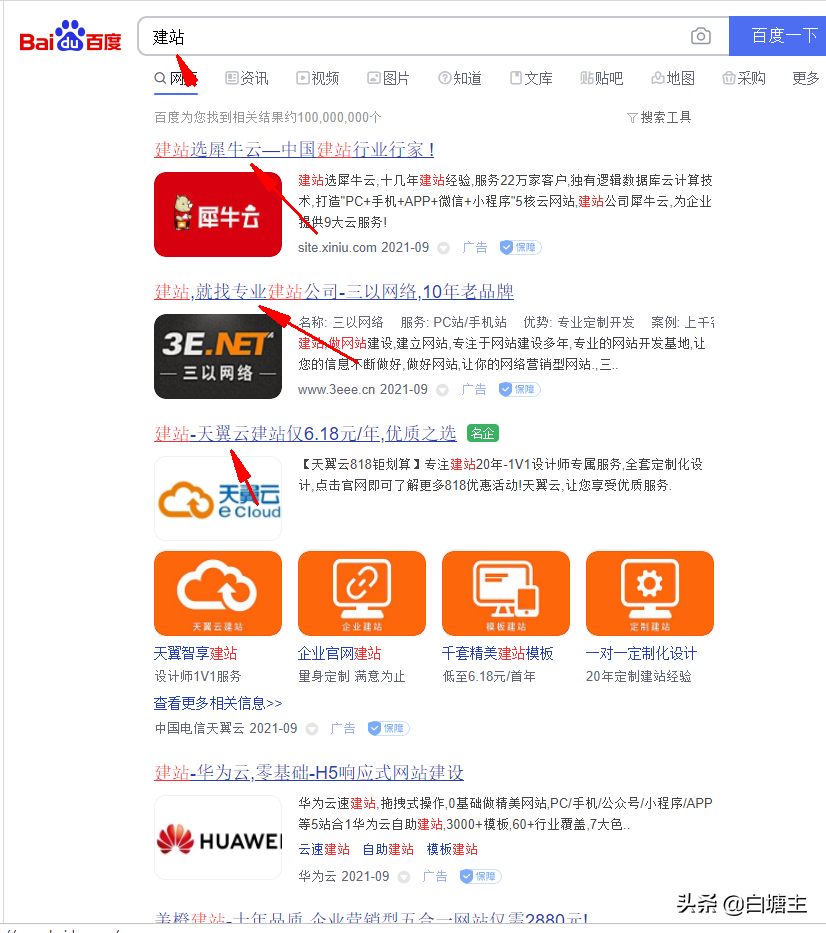Click the 百度一下 search button
Image resolution: width=826 pixels, height=933 pixels.
[x=778, y=36]
